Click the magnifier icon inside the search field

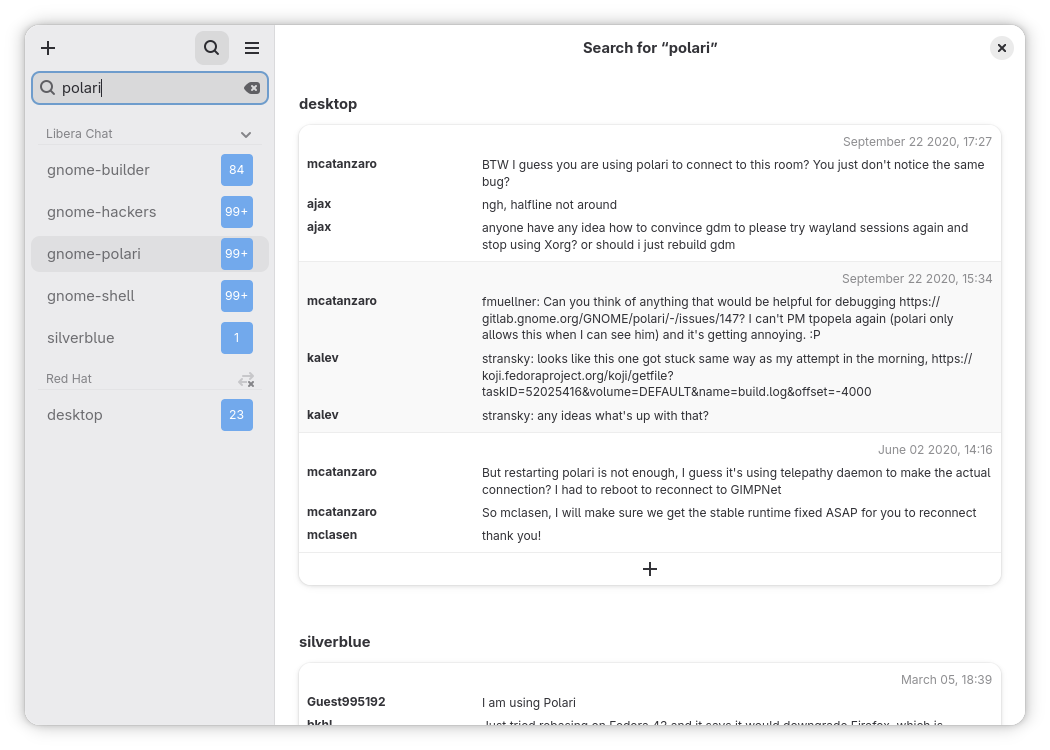[x=47, y=88]
